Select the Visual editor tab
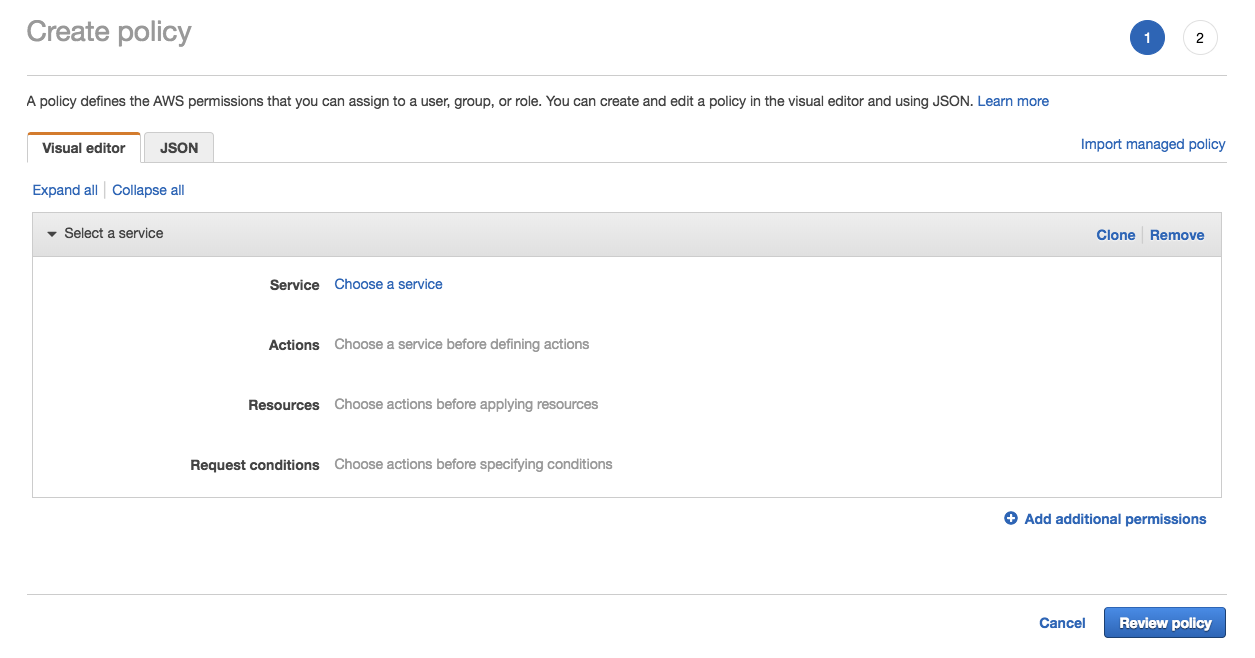This screenshot has width=1255, height=658. click(84, 148)
